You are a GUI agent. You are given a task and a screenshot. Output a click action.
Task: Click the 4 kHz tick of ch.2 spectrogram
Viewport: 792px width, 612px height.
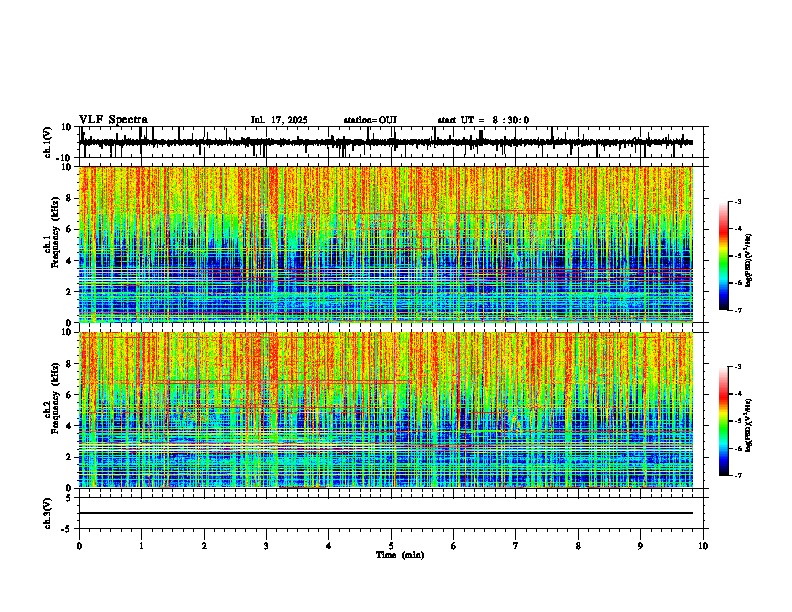pyautogui.click(x=70, y=426)
